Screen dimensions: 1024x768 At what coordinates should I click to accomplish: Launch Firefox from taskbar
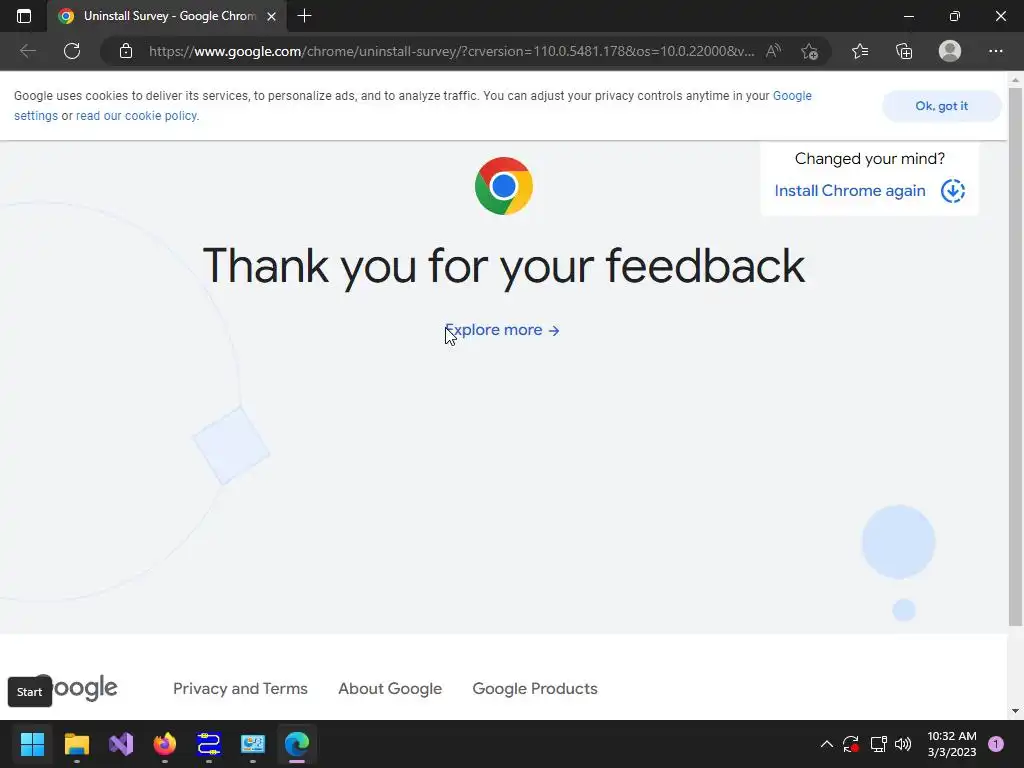tap(165, 744)
